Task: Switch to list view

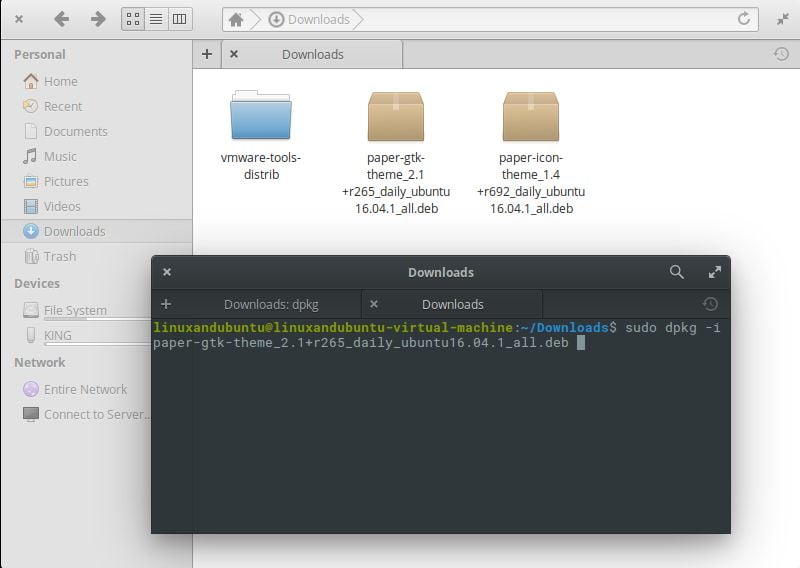Action: click(x=157, y=19)
